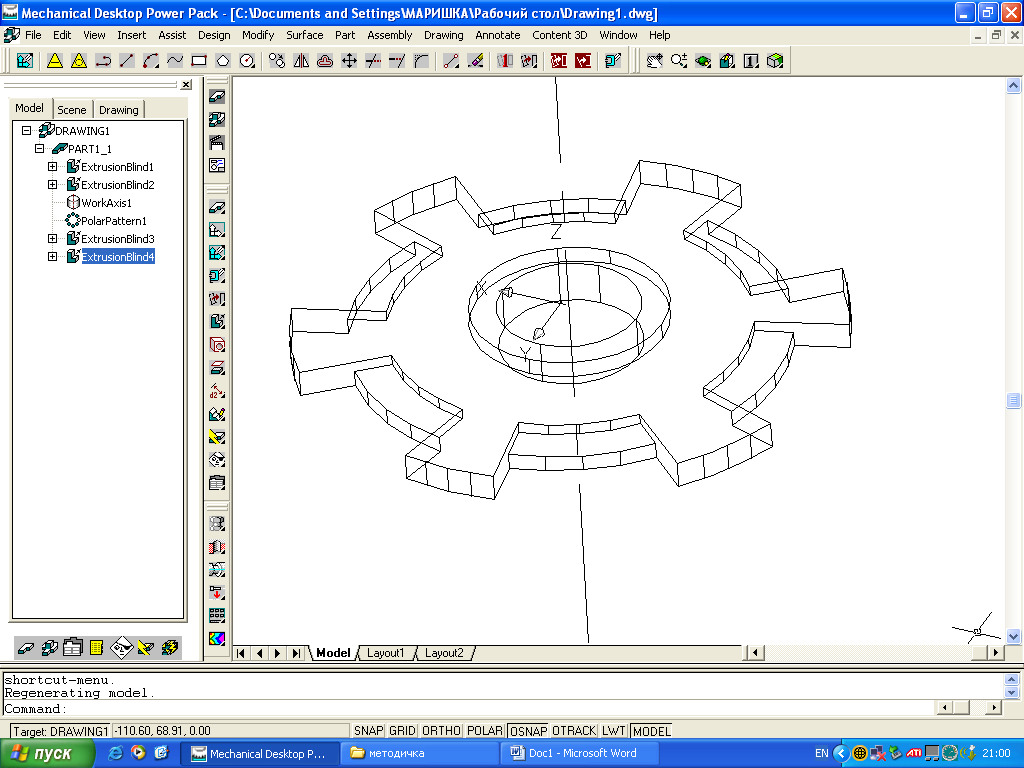Toggle SNAP mode in status bar

click(368, 731)
